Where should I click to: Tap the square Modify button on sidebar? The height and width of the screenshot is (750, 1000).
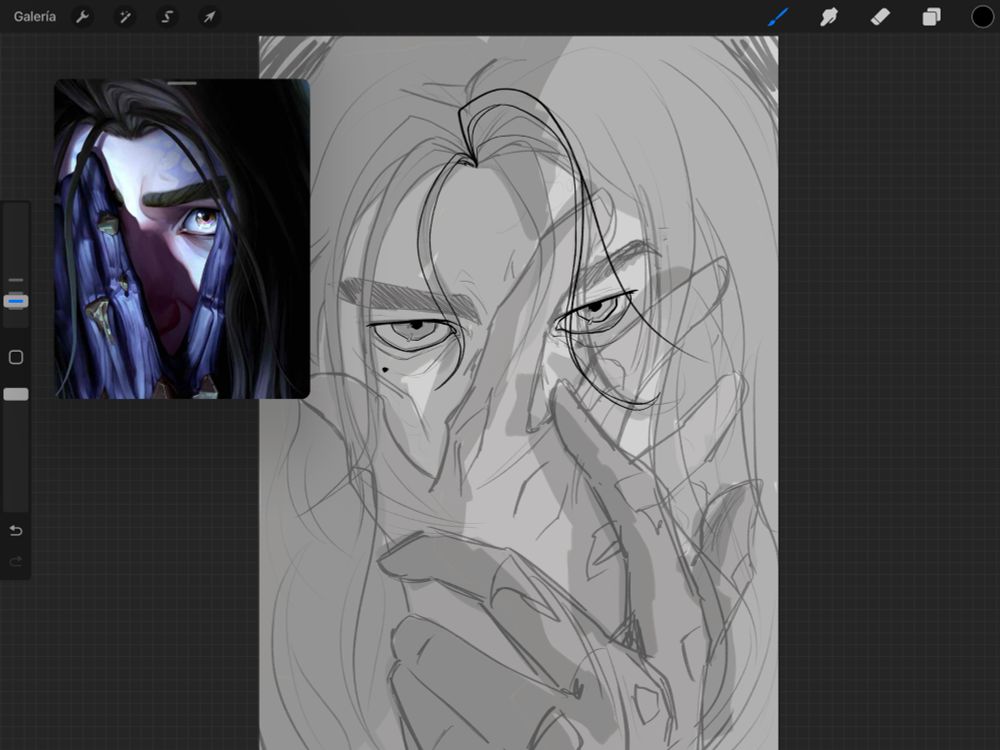point(16,357)
